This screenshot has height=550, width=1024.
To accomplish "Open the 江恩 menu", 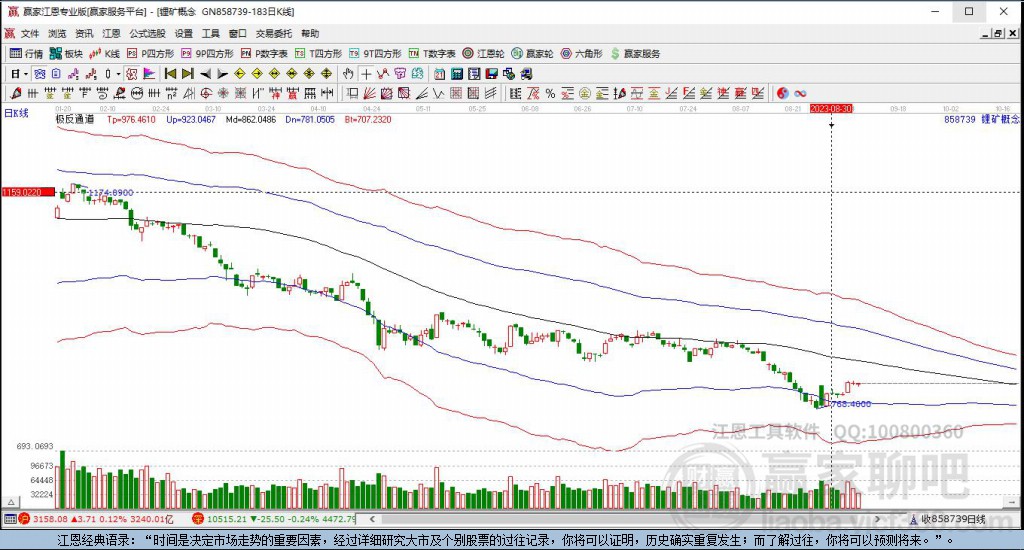I will [111, 33].
